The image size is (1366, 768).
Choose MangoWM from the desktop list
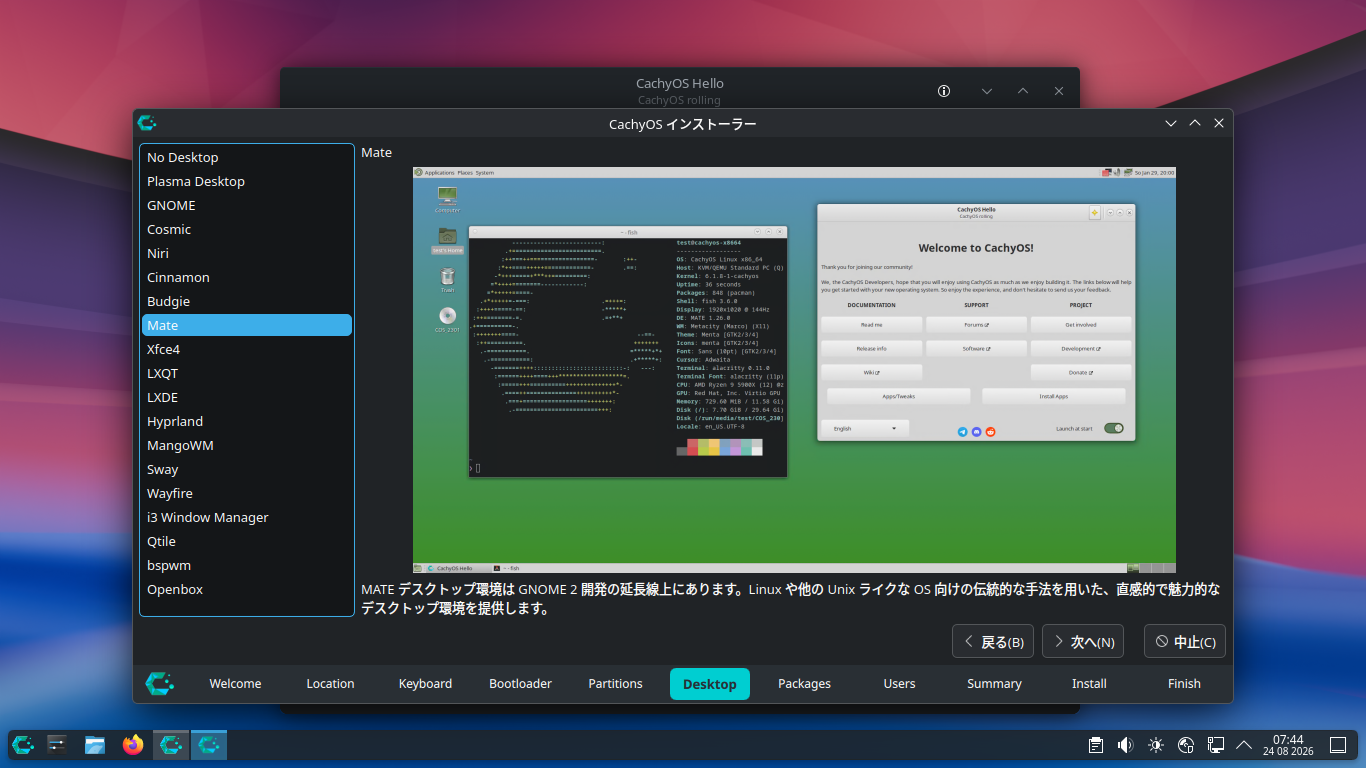[x=247, y=445]
